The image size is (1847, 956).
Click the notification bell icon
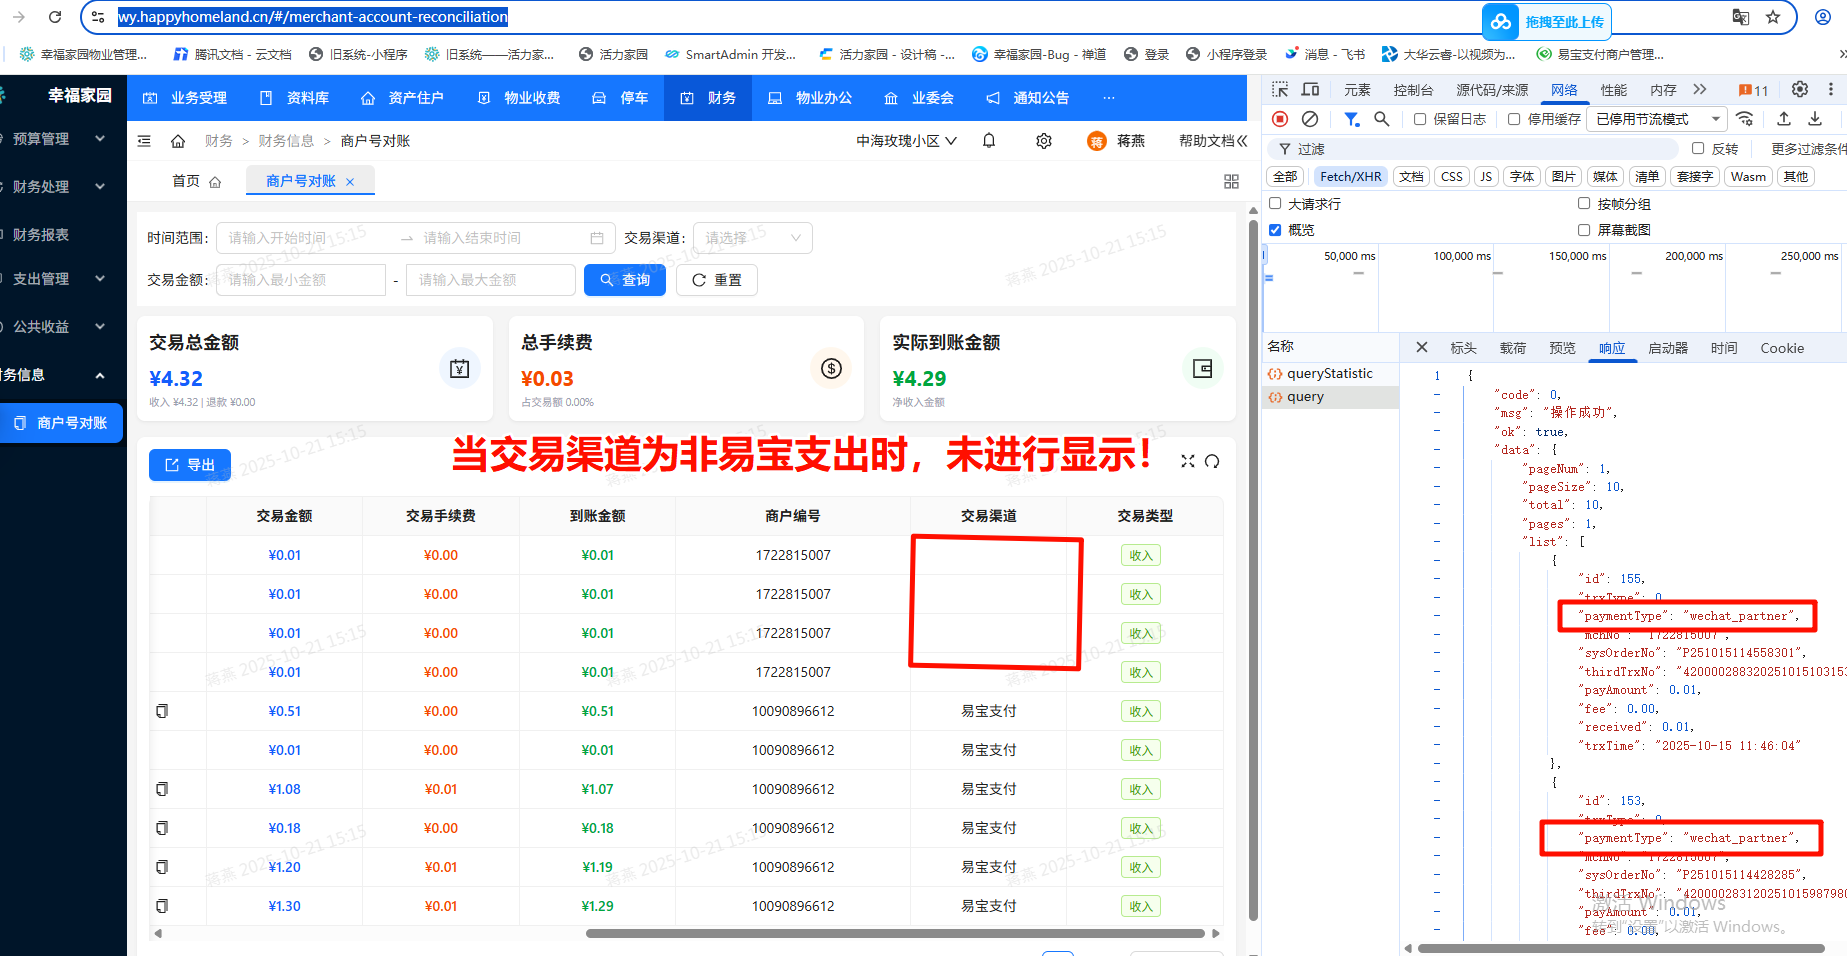tap(989, 141)
